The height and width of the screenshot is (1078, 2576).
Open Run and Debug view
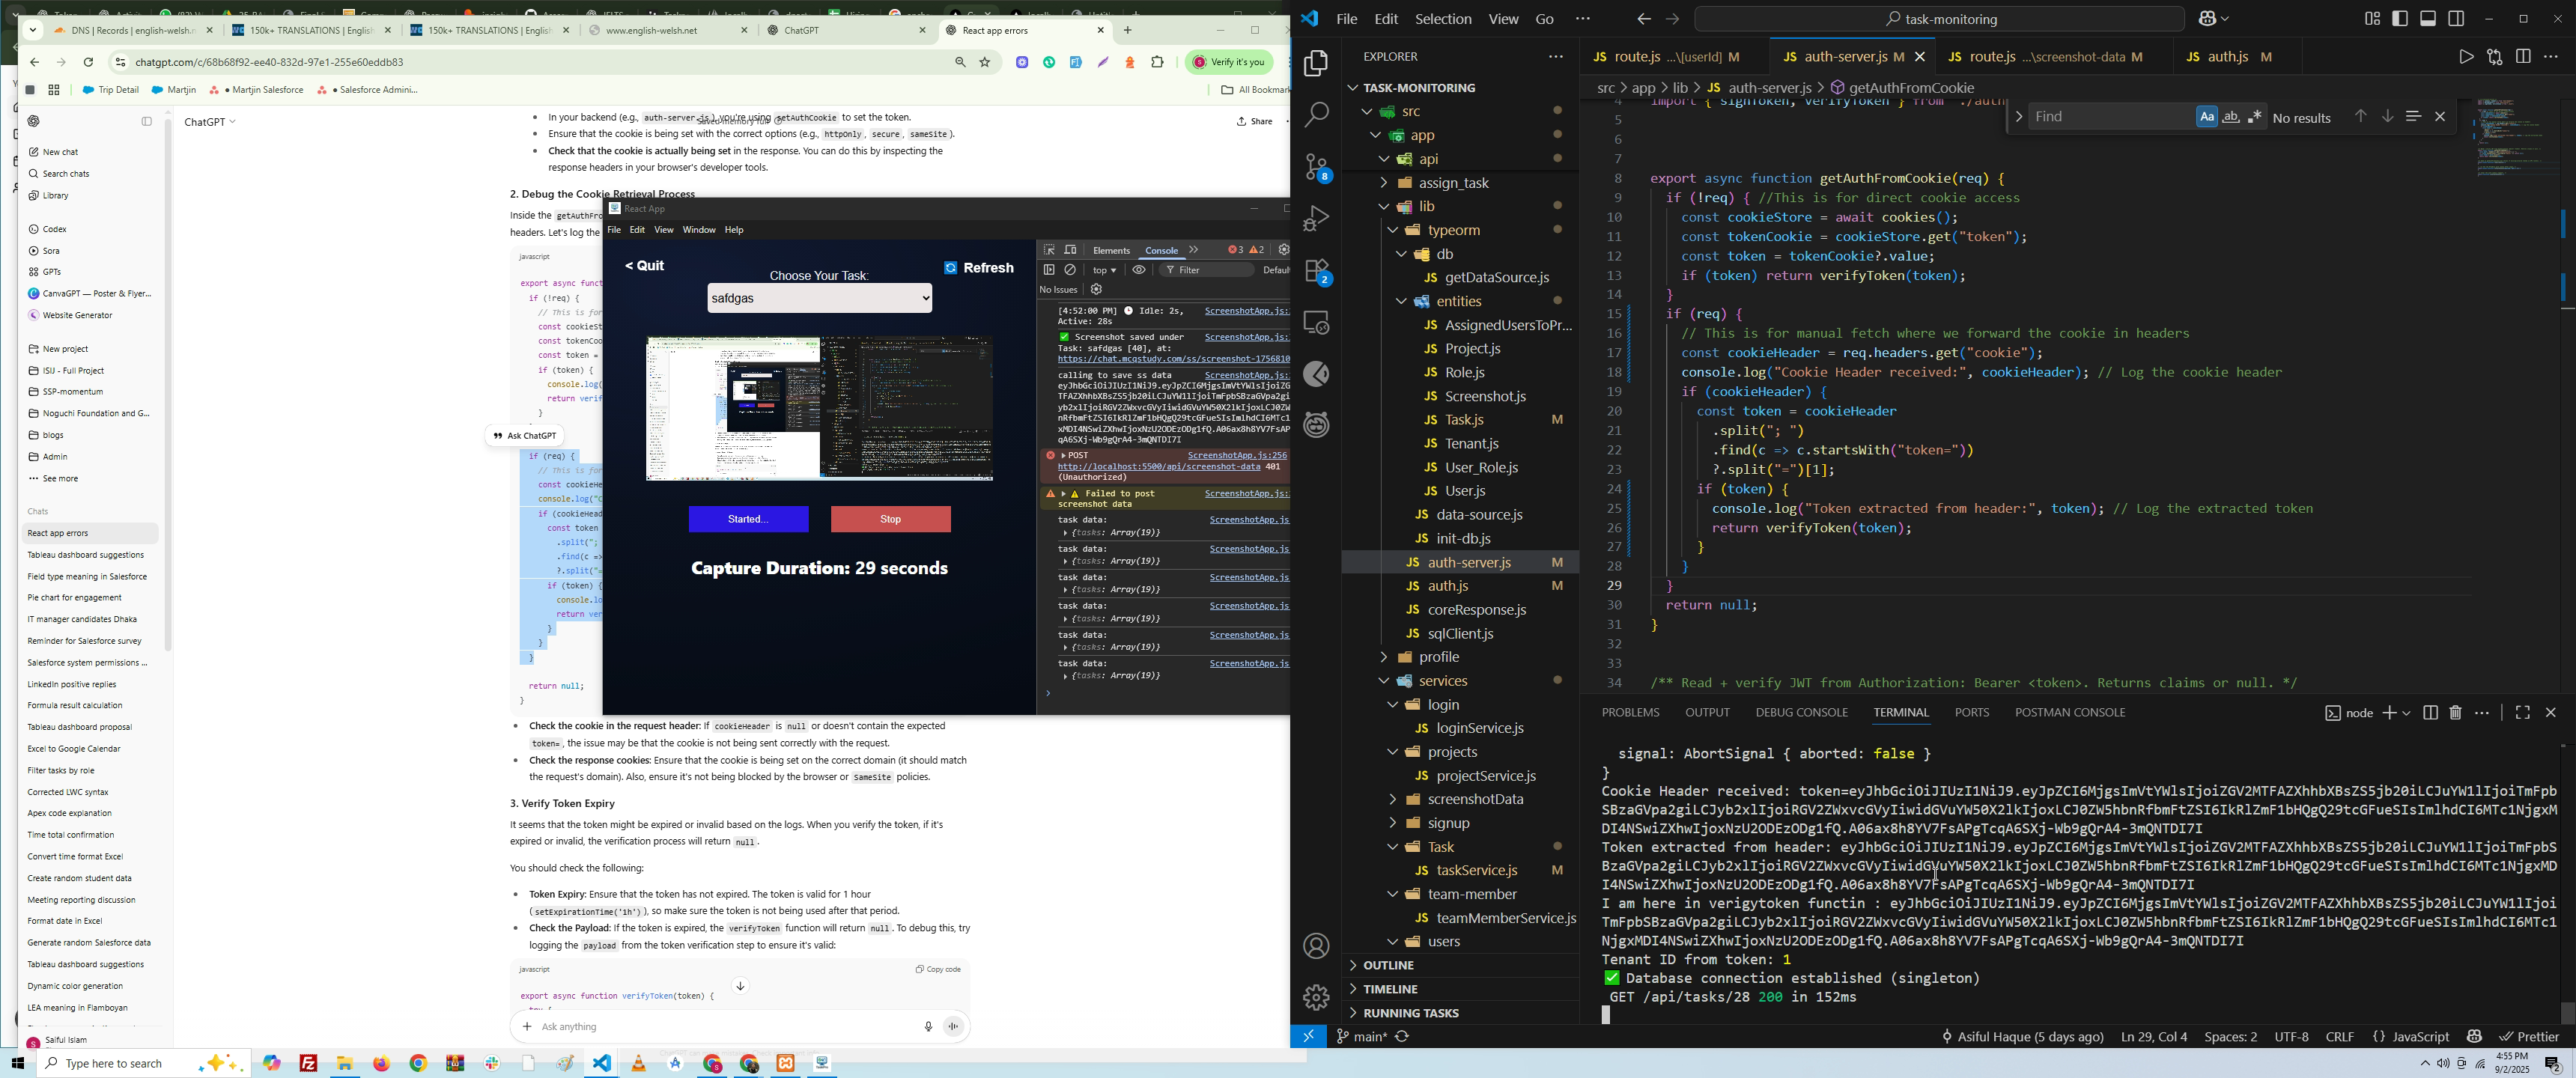[1316, 219]
